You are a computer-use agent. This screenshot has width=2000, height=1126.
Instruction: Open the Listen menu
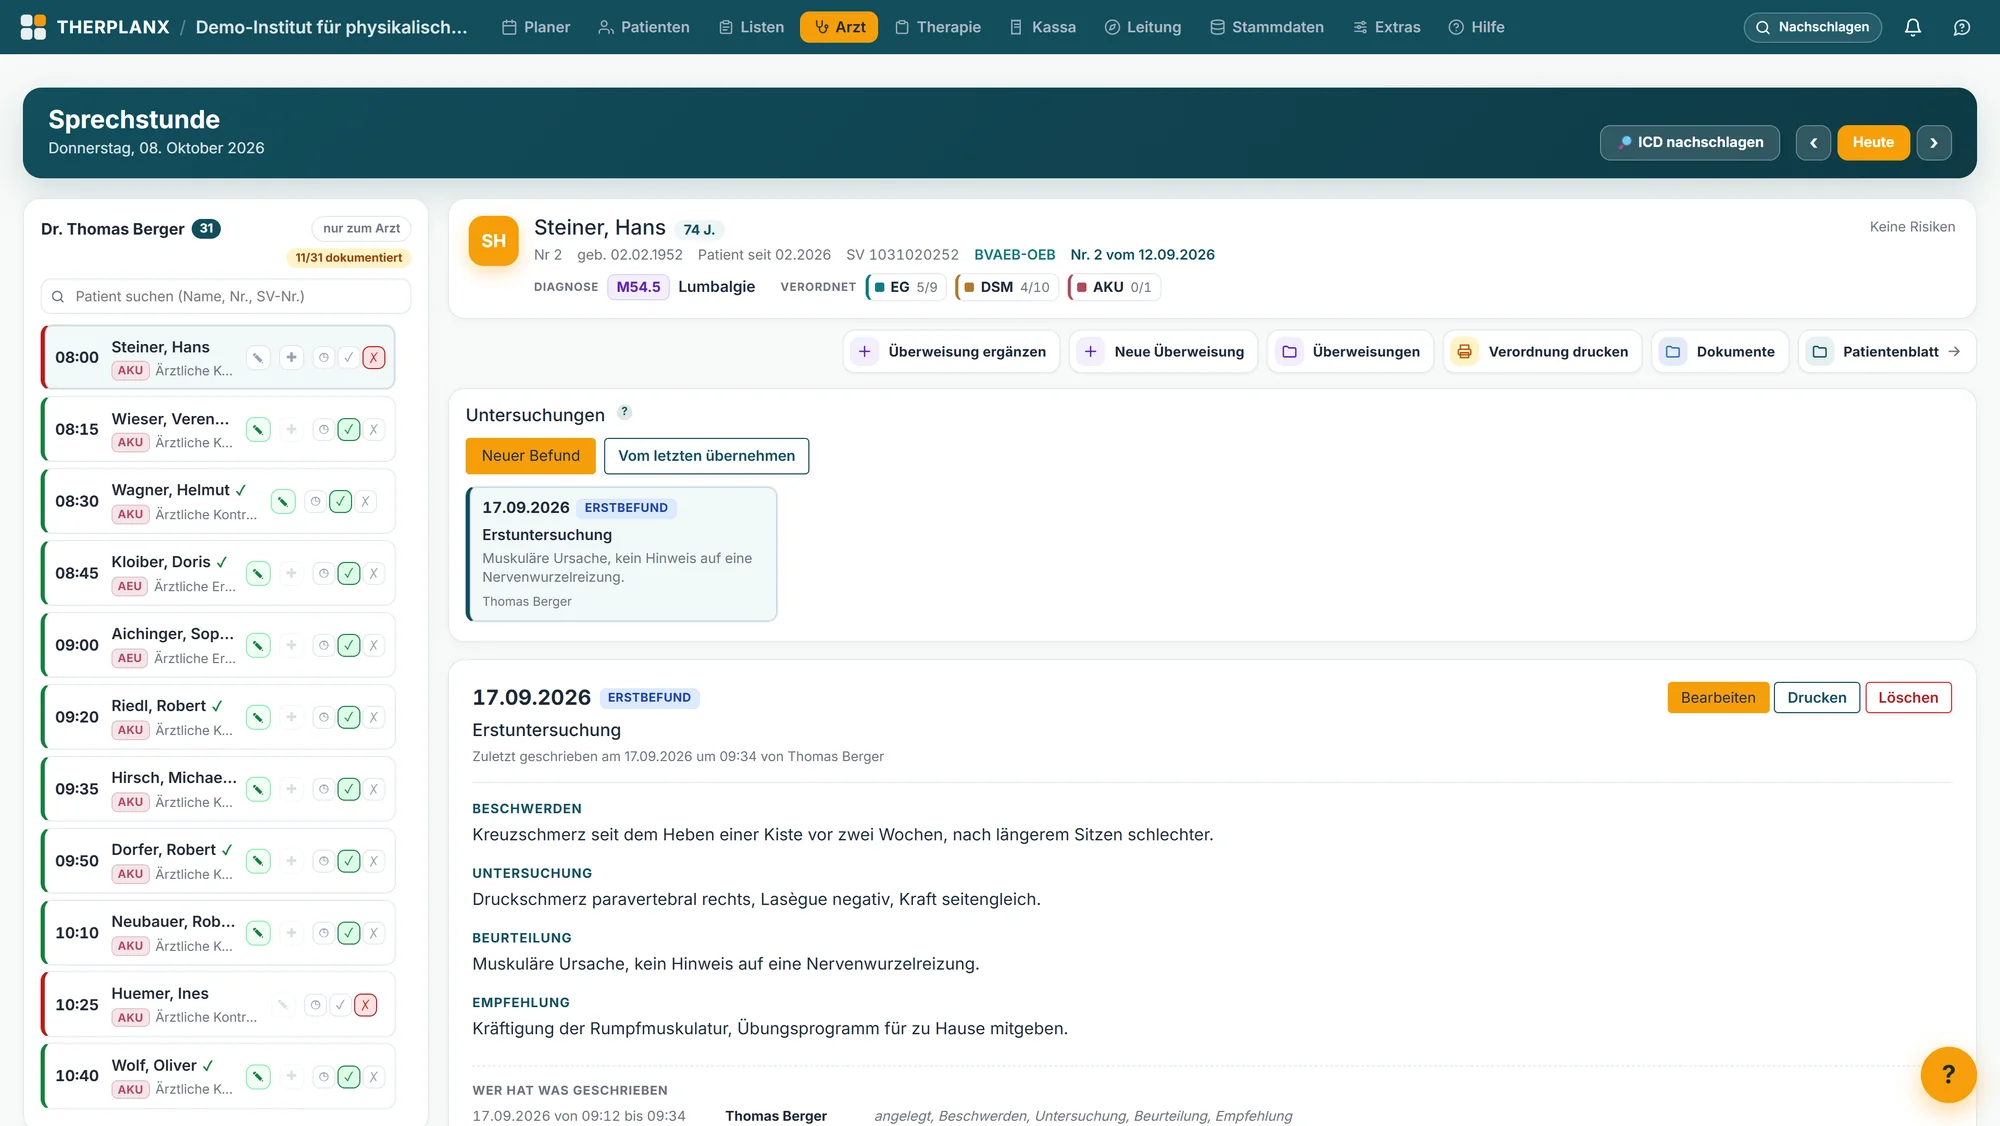[752, 27]
